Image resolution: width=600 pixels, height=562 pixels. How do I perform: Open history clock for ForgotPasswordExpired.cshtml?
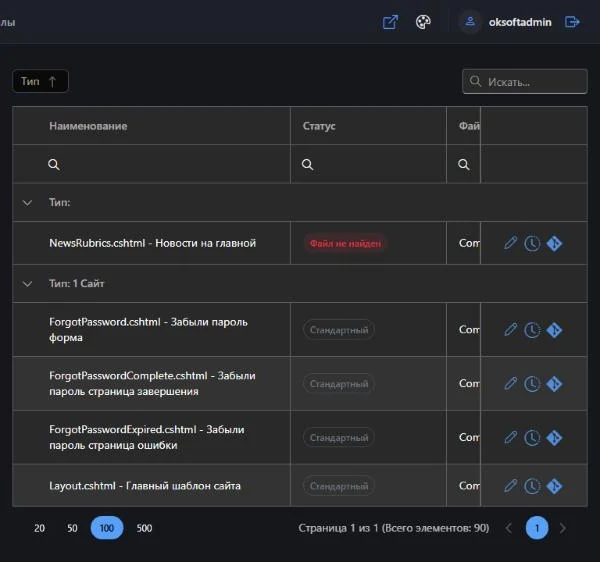[x=532, y=438]
